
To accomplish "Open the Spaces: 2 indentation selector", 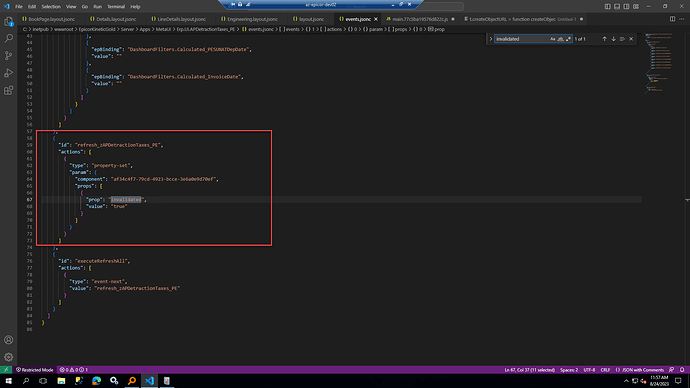I will click(569, 370).
